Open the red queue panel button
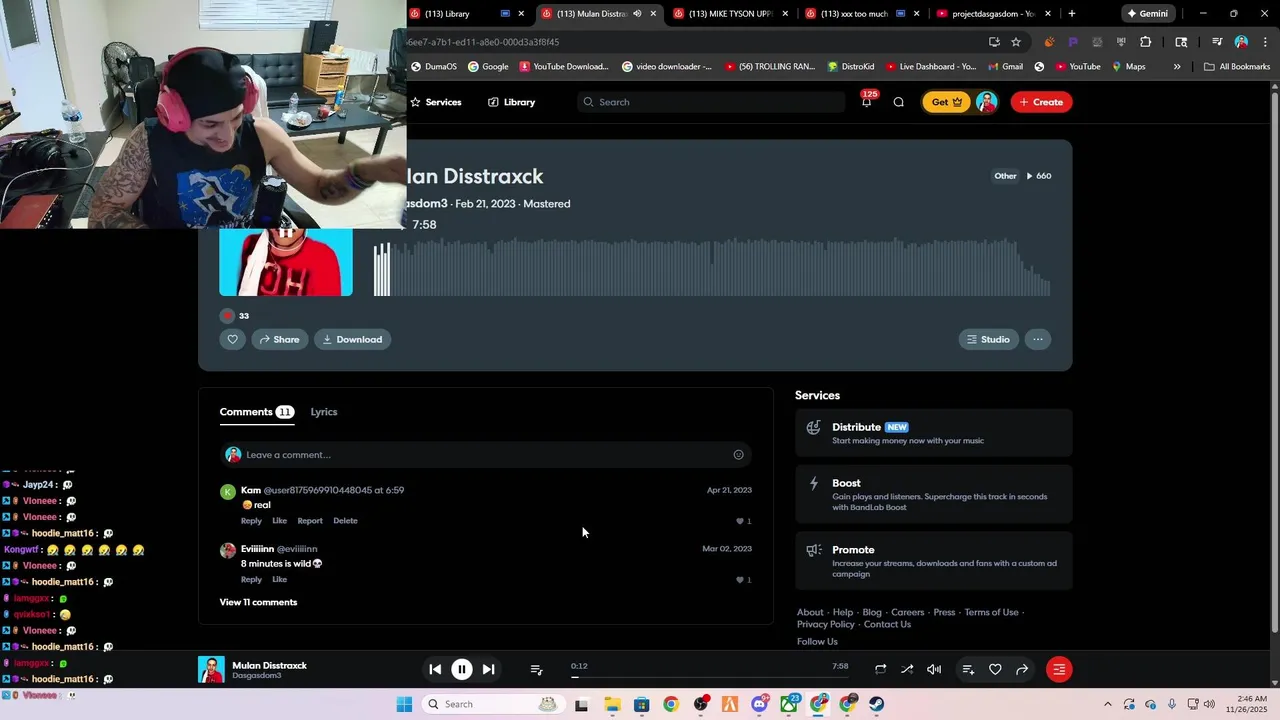The height and width of the screenshot is (720, 1280). pyautogui.click(x=1059, y=669)
